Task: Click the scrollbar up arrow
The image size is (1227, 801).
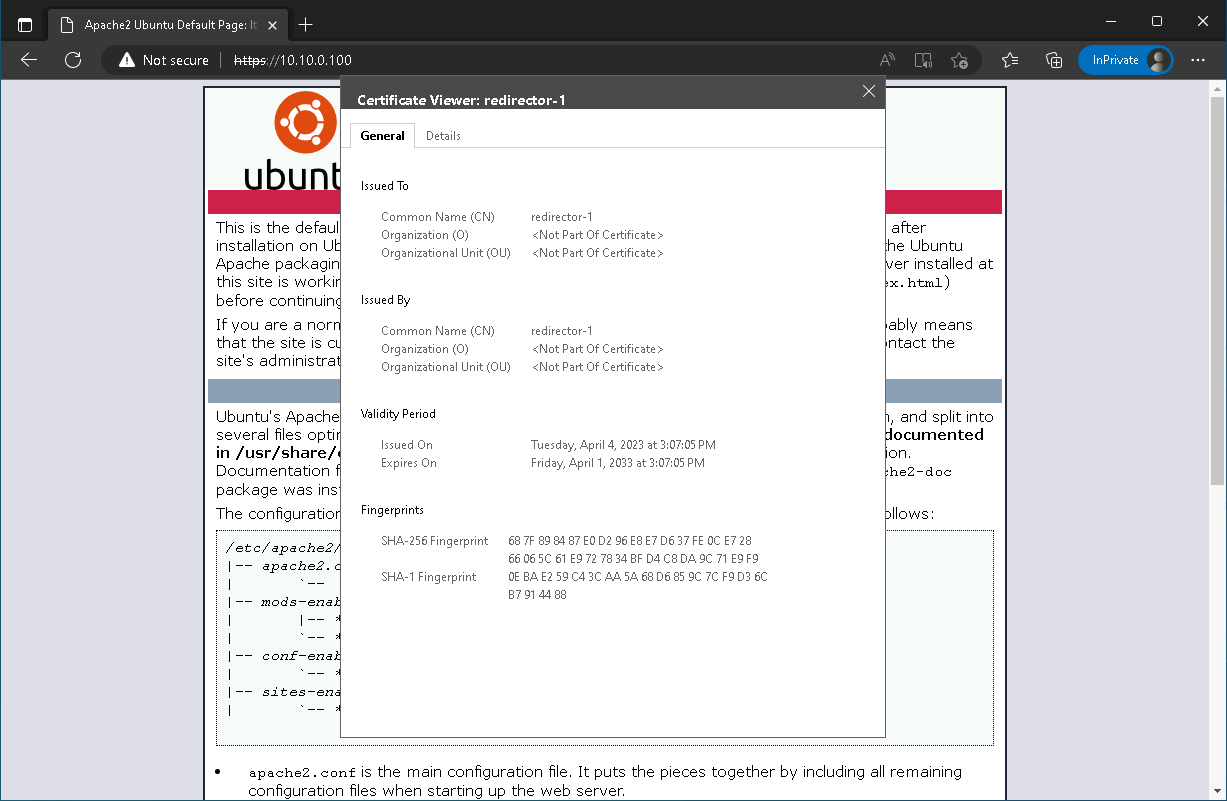Action: click(1216, 90)
